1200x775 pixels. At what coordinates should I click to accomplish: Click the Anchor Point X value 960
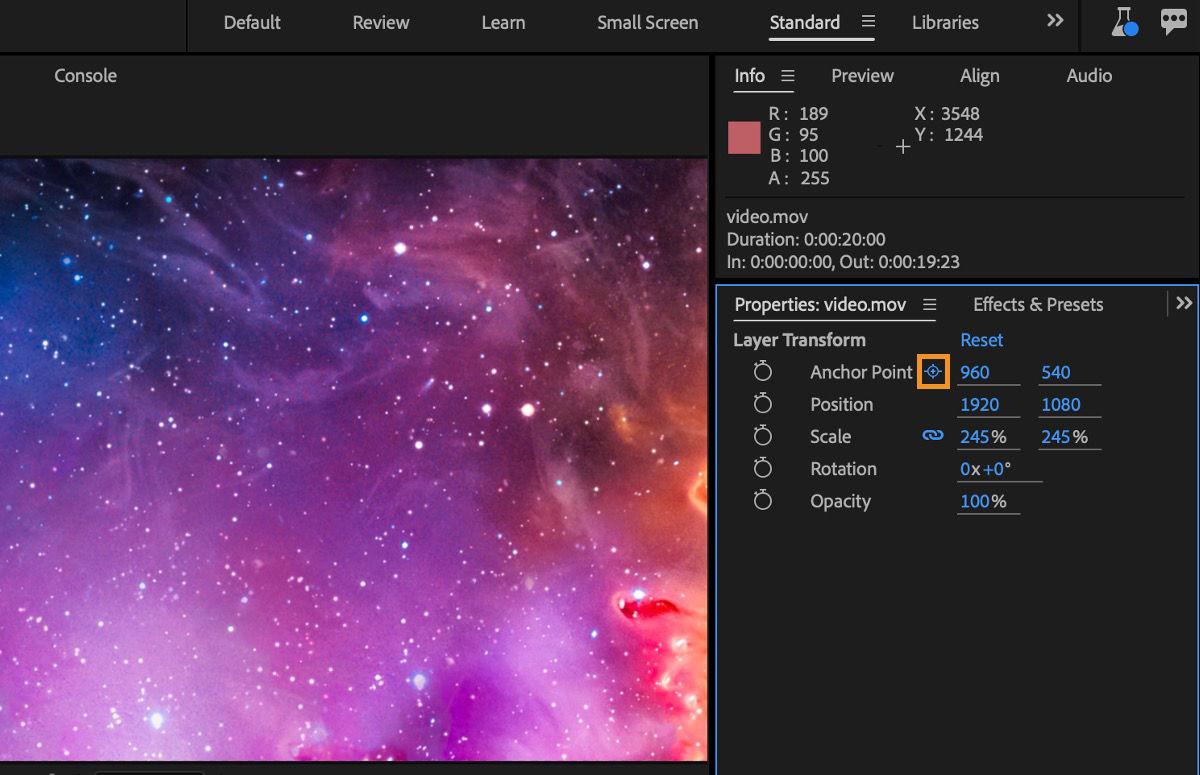coord(974,372)
